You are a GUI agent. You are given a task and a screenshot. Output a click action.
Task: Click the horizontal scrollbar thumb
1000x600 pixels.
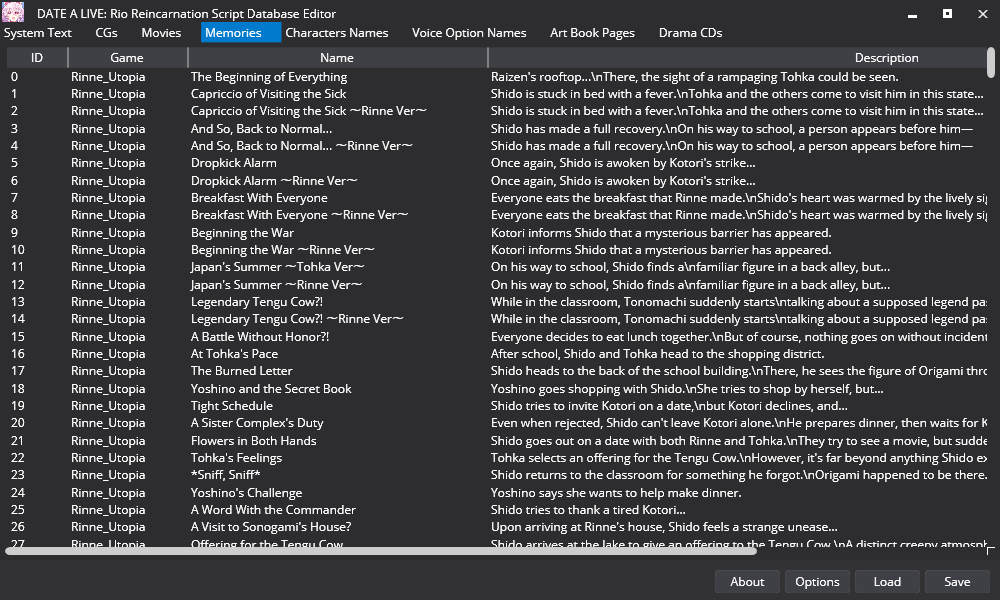381,551
